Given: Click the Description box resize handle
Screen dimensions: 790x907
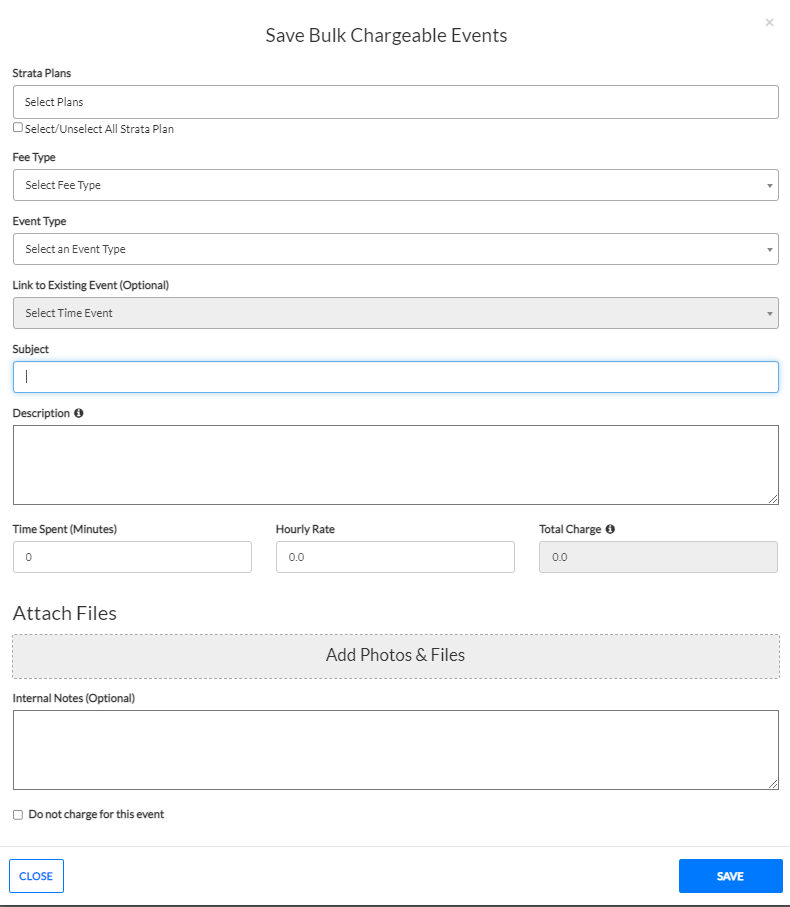Looking at the screenshot, I should tap(773, 499).
